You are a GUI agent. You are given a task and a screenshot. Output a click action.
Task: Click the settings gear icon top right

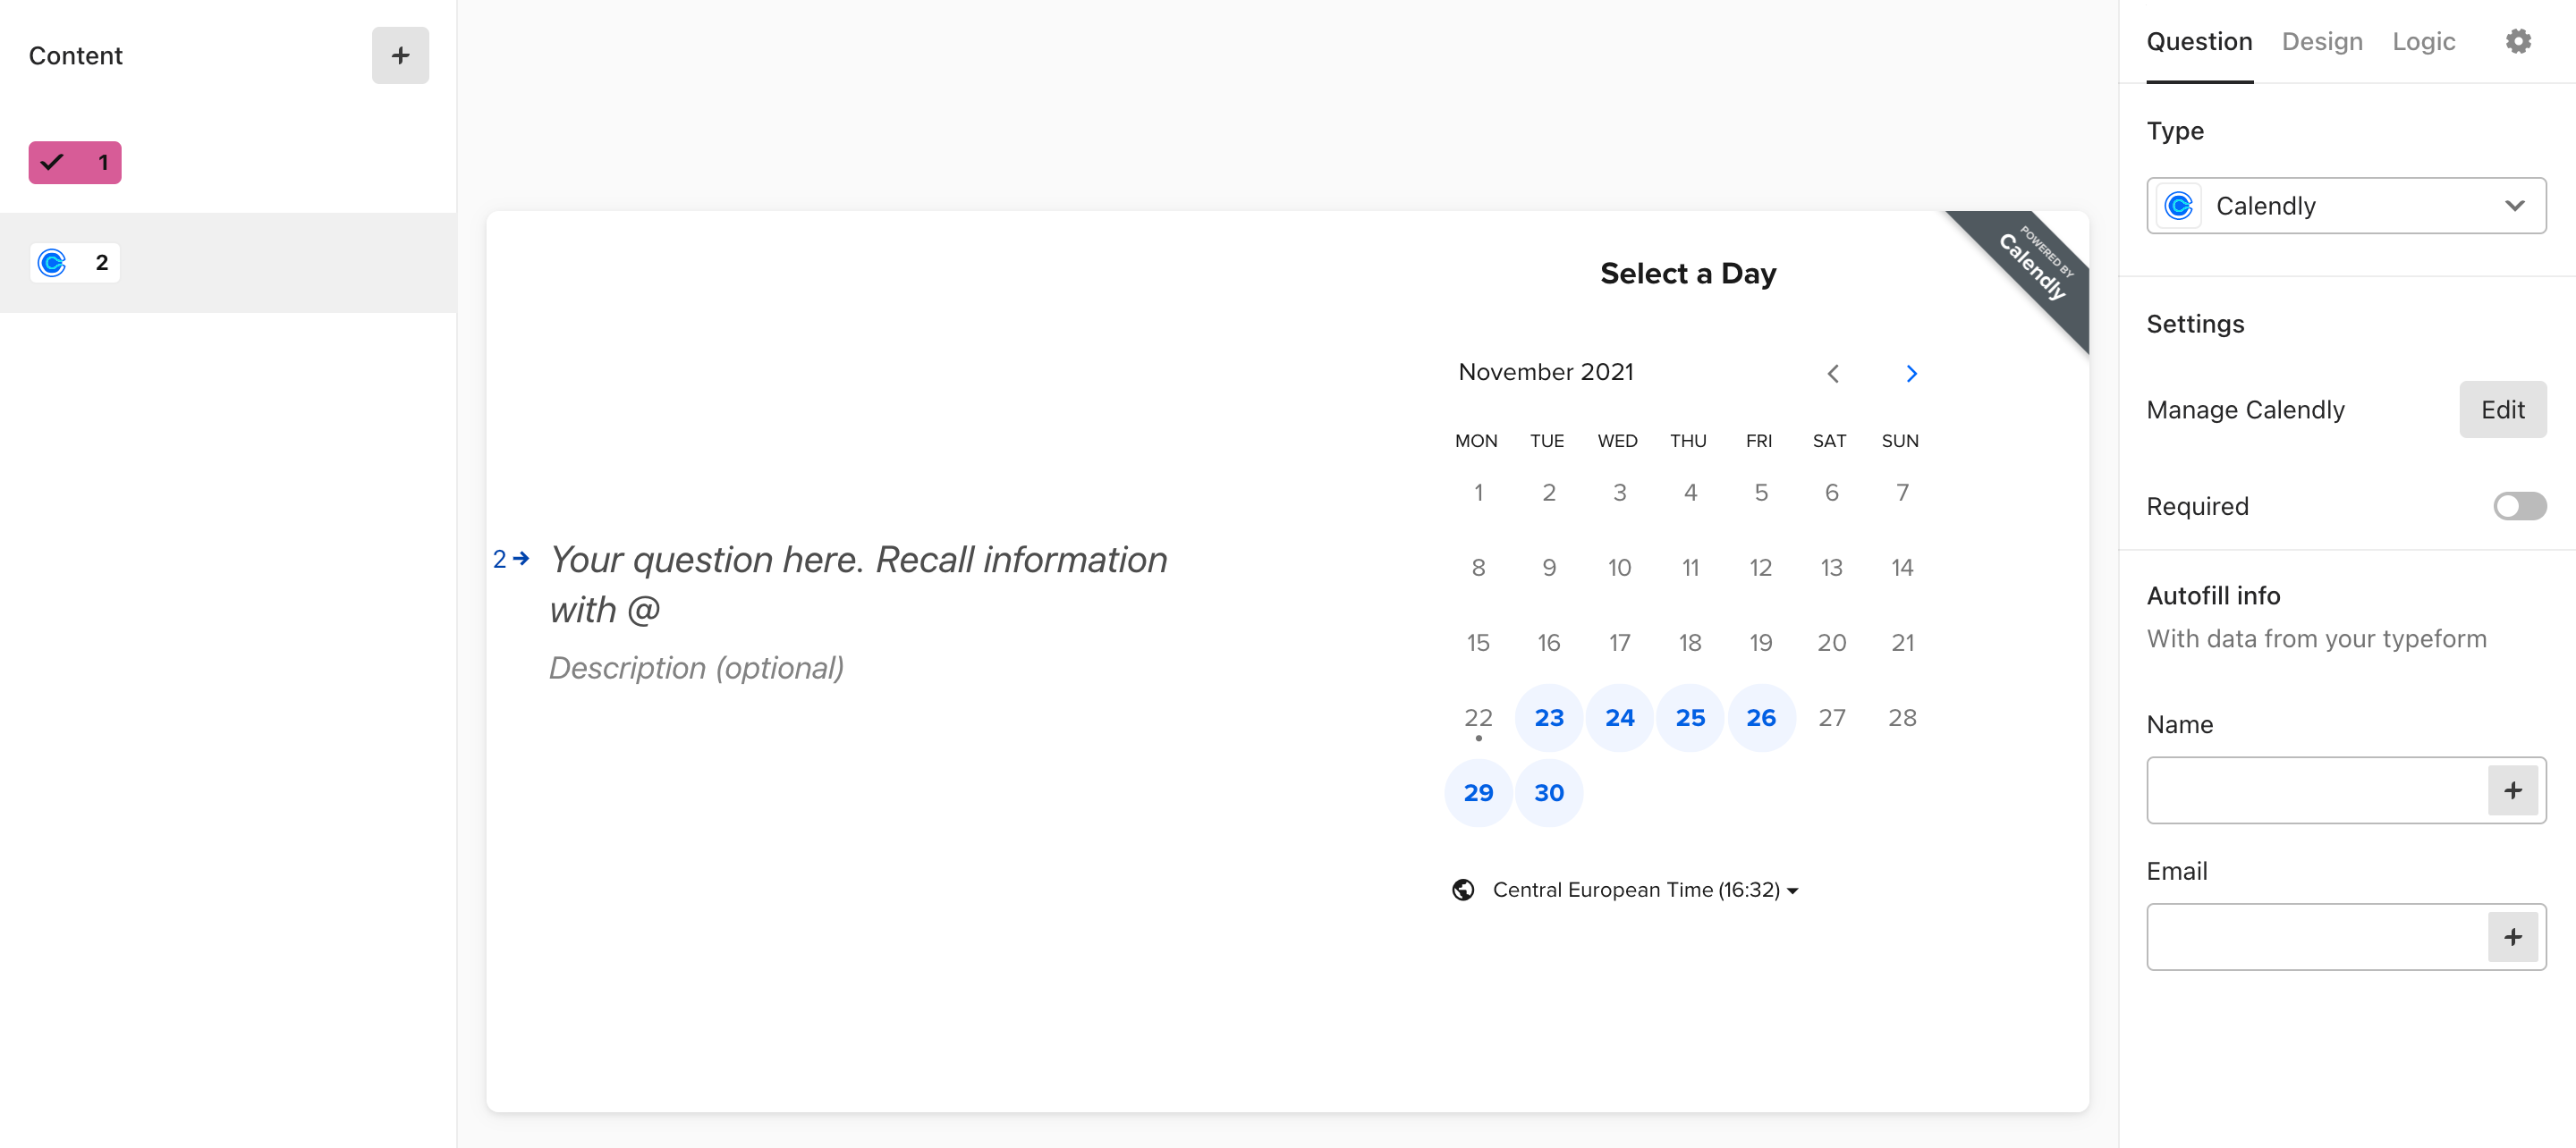(x=2519, y=41)
